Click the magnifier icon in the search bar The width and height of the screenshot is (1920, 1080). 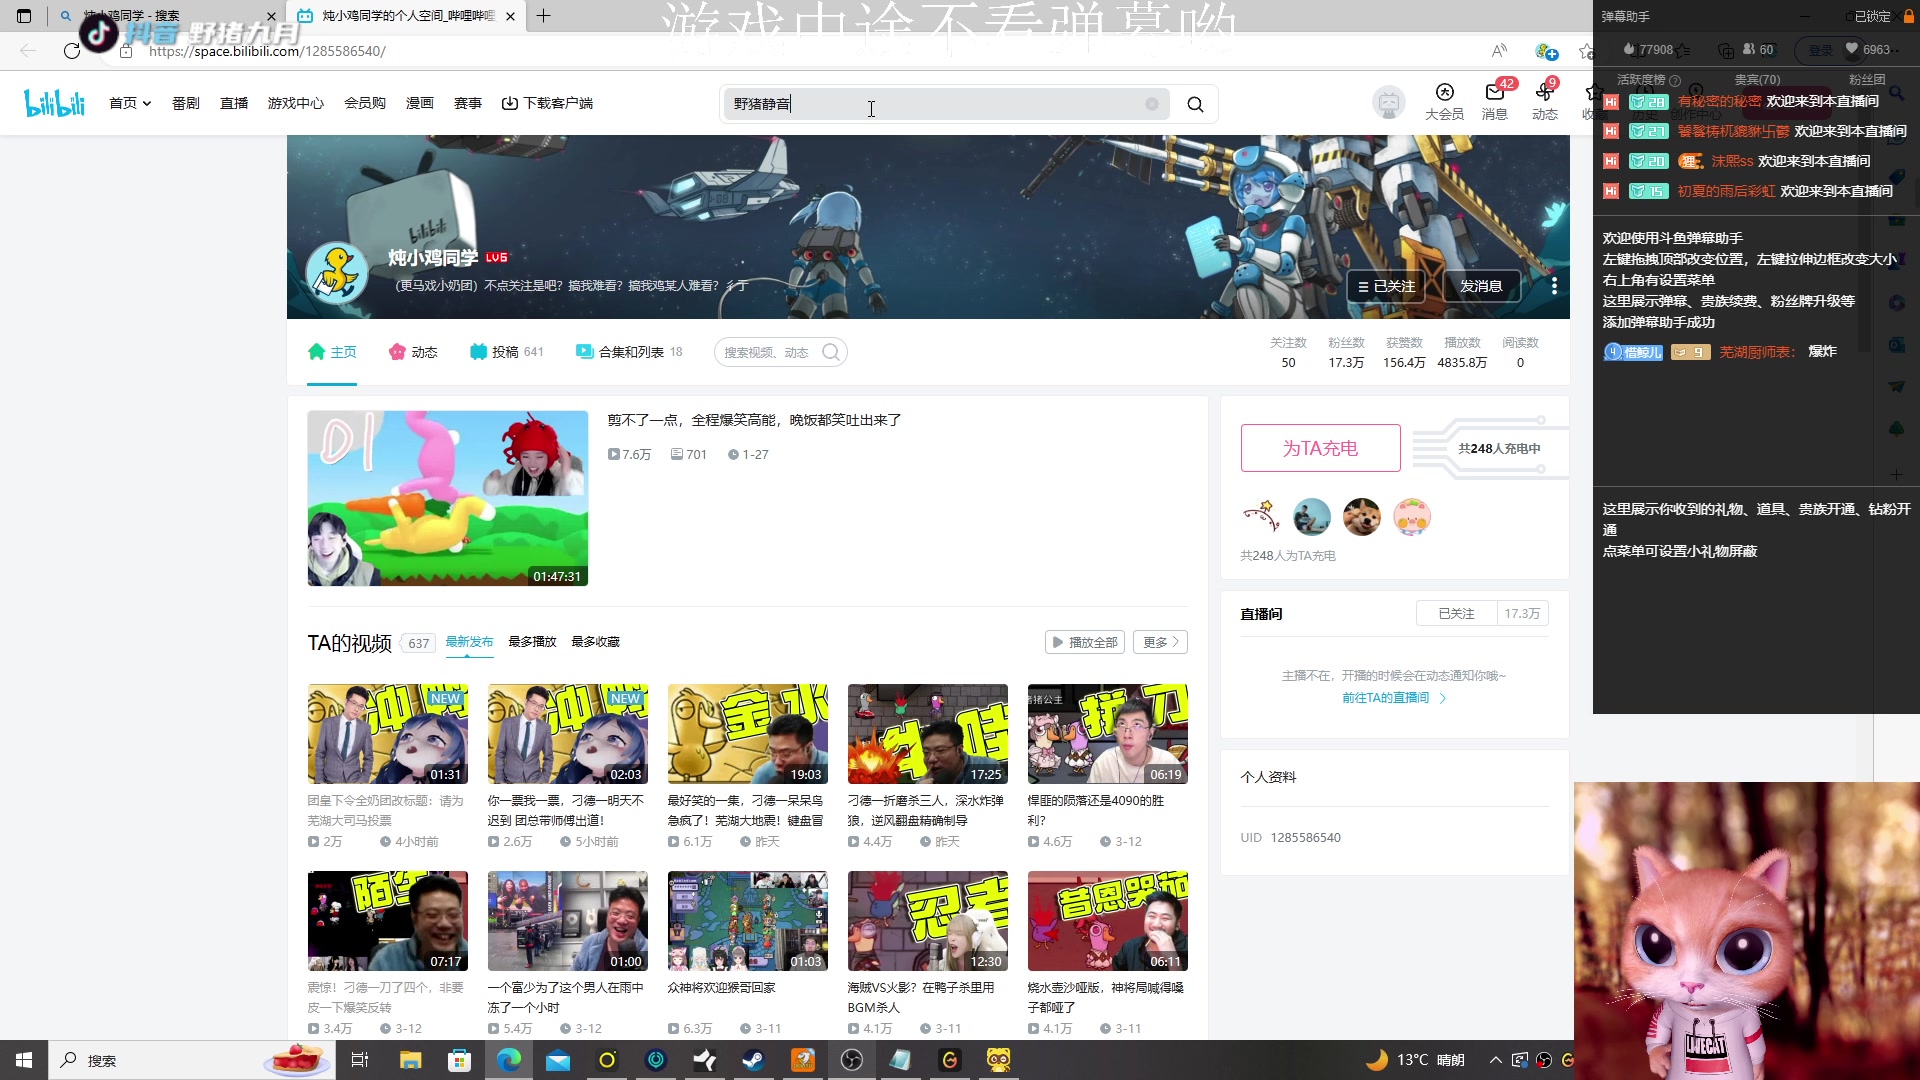[x=1195, y=103]
